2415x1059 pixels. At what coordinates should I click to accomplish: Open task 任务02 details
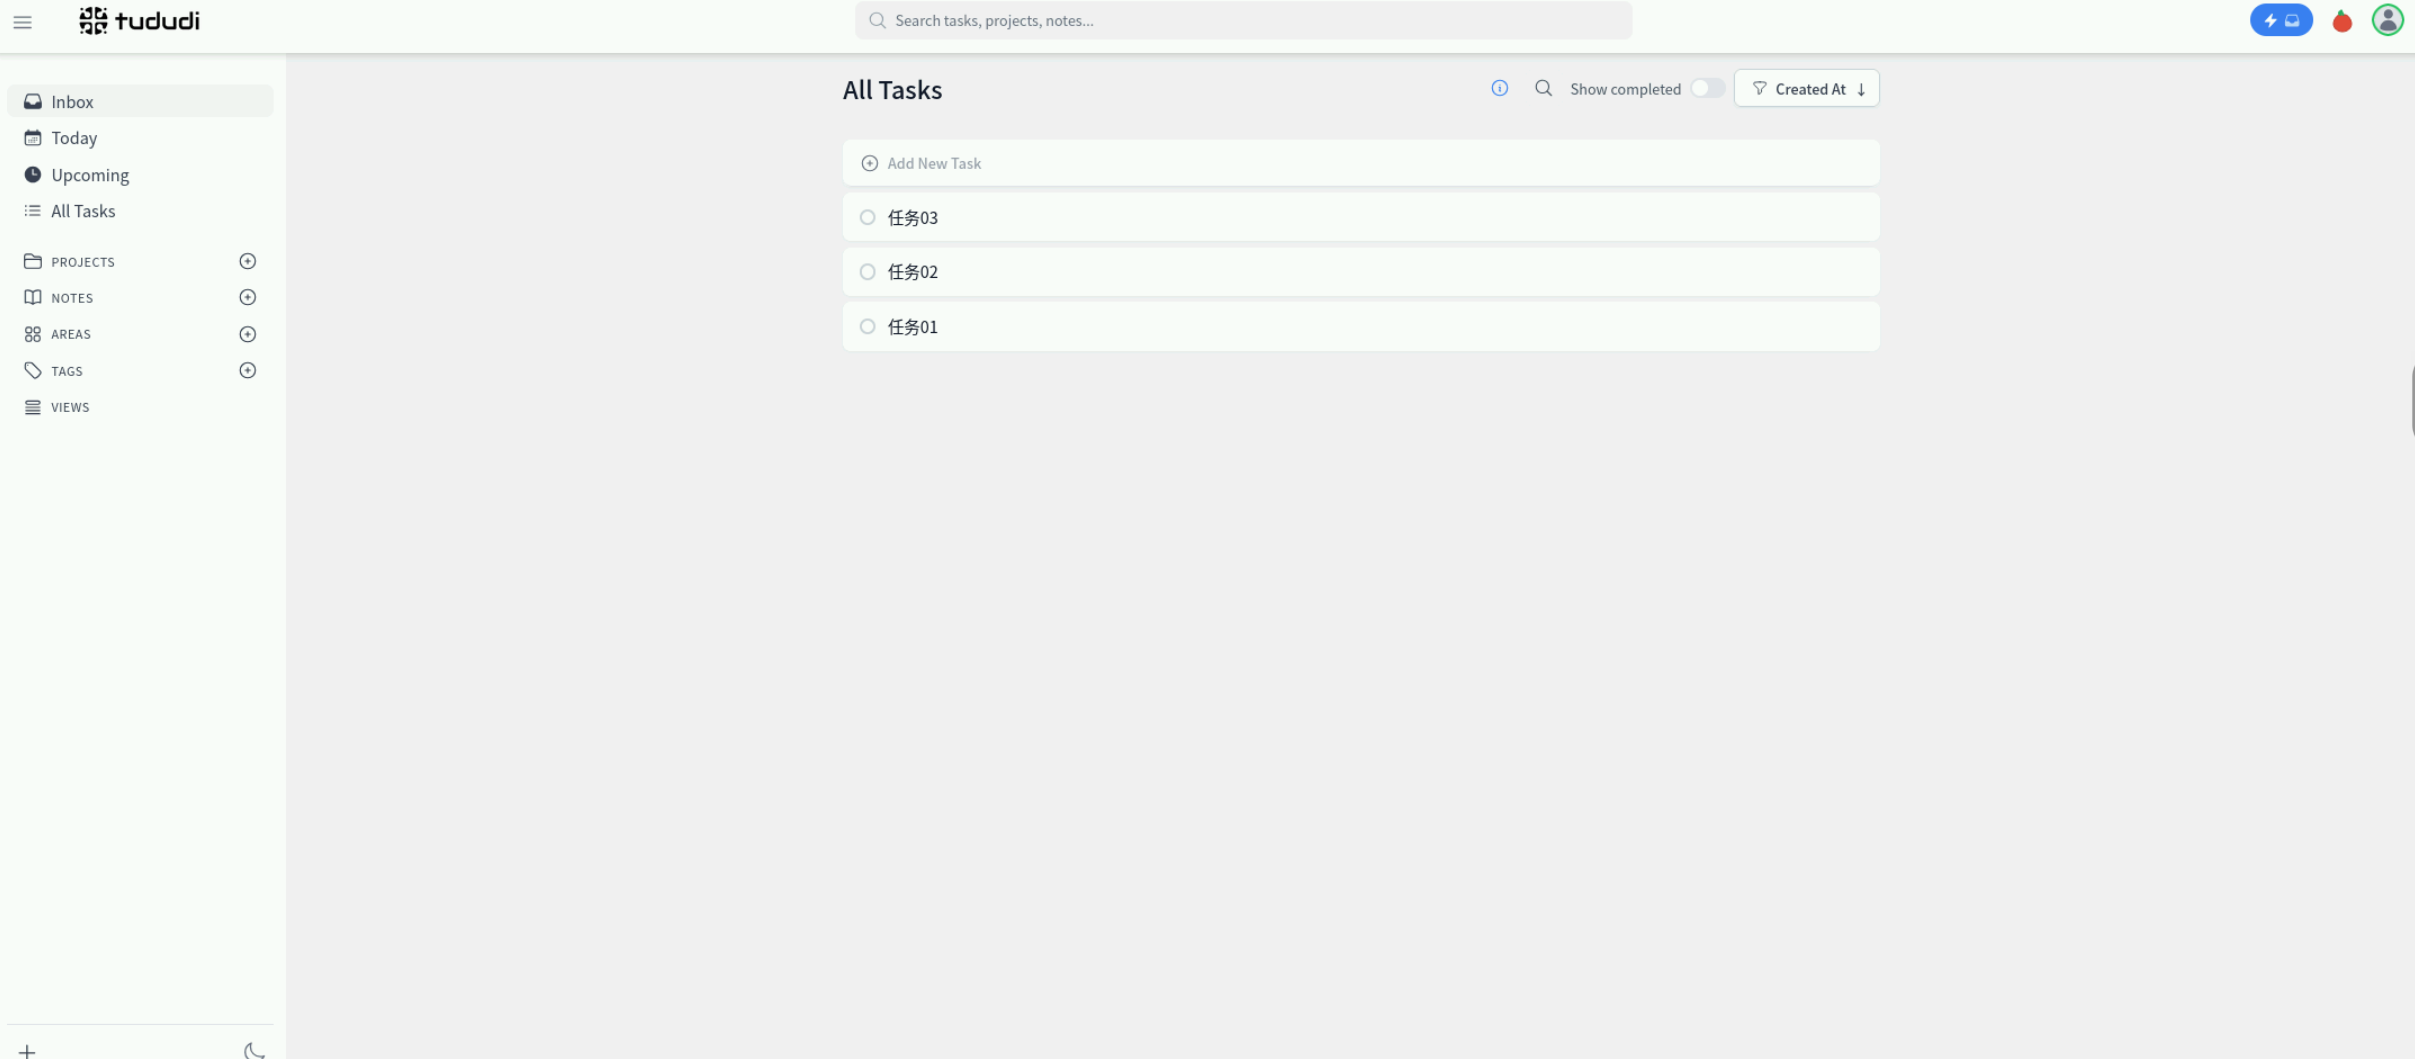(x=1361, y=272)
